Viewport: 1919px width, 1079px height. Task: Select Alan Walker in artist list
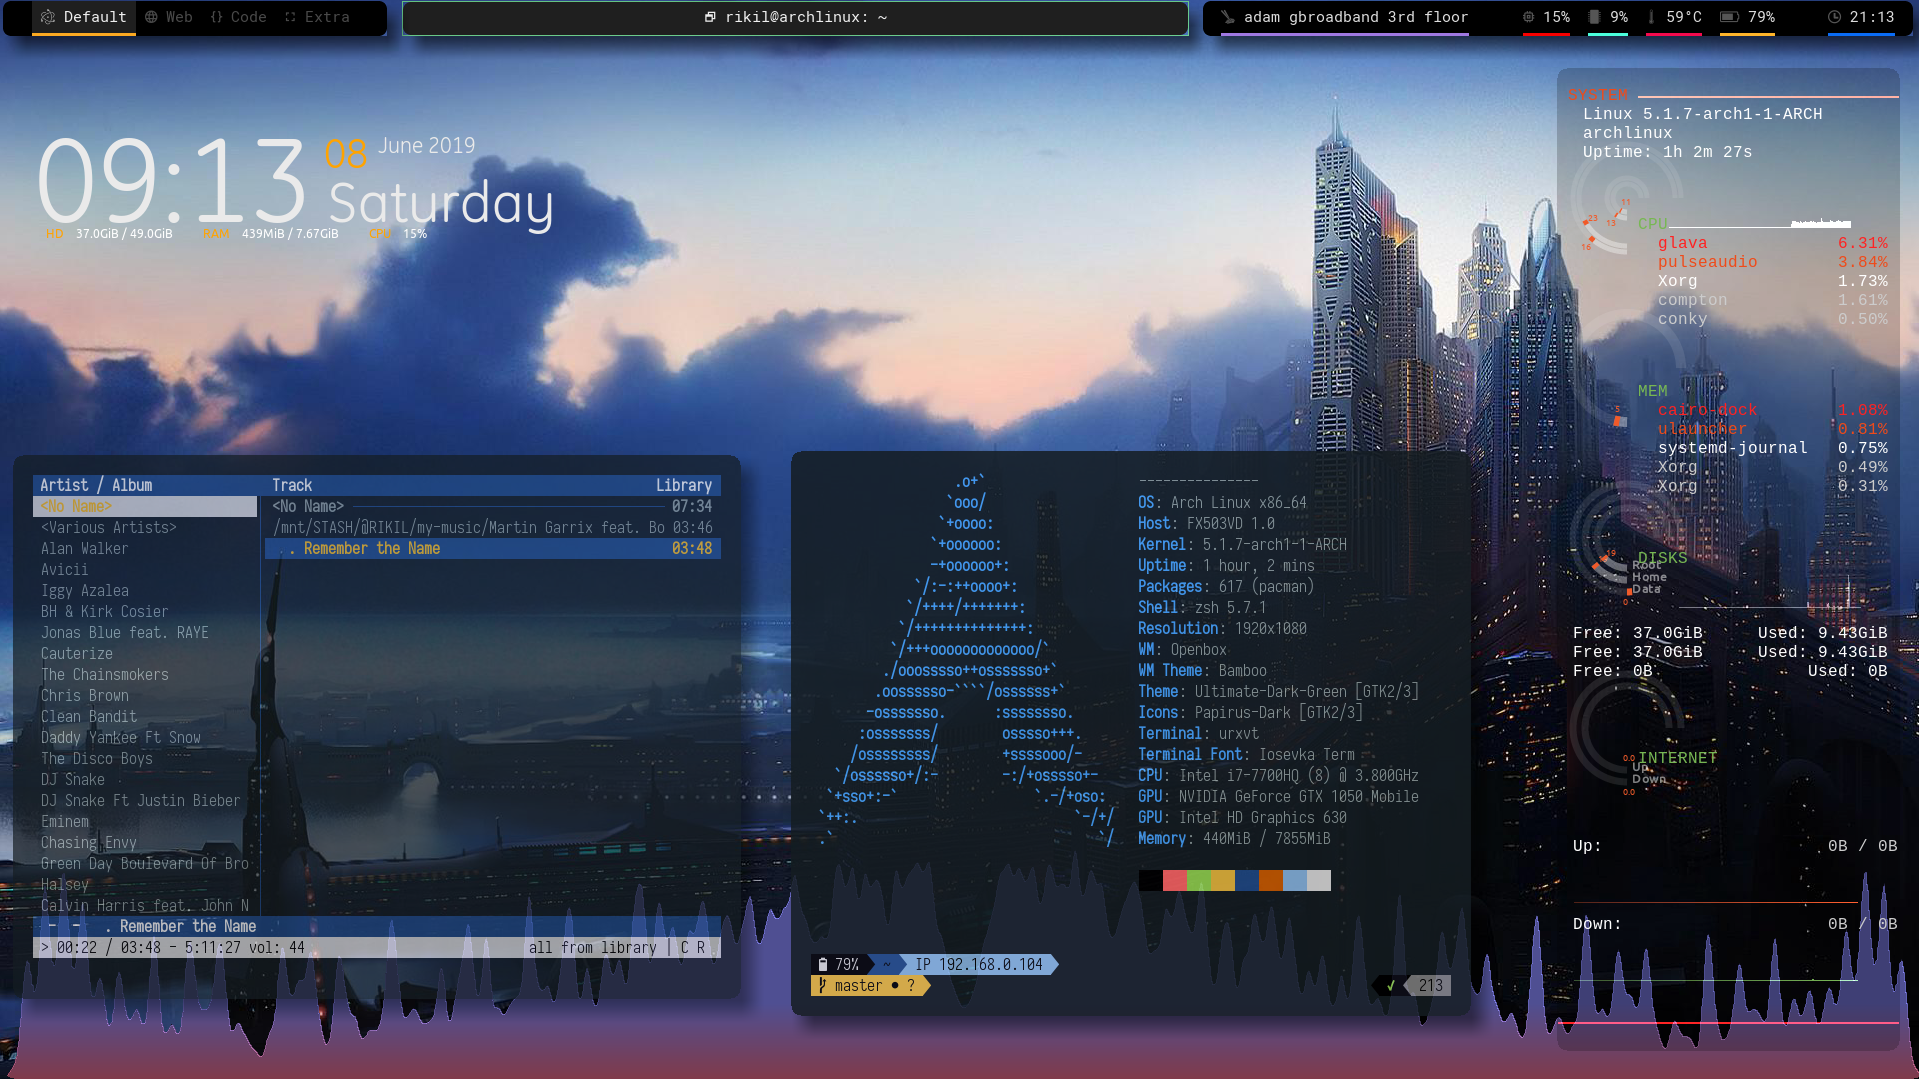84,548
